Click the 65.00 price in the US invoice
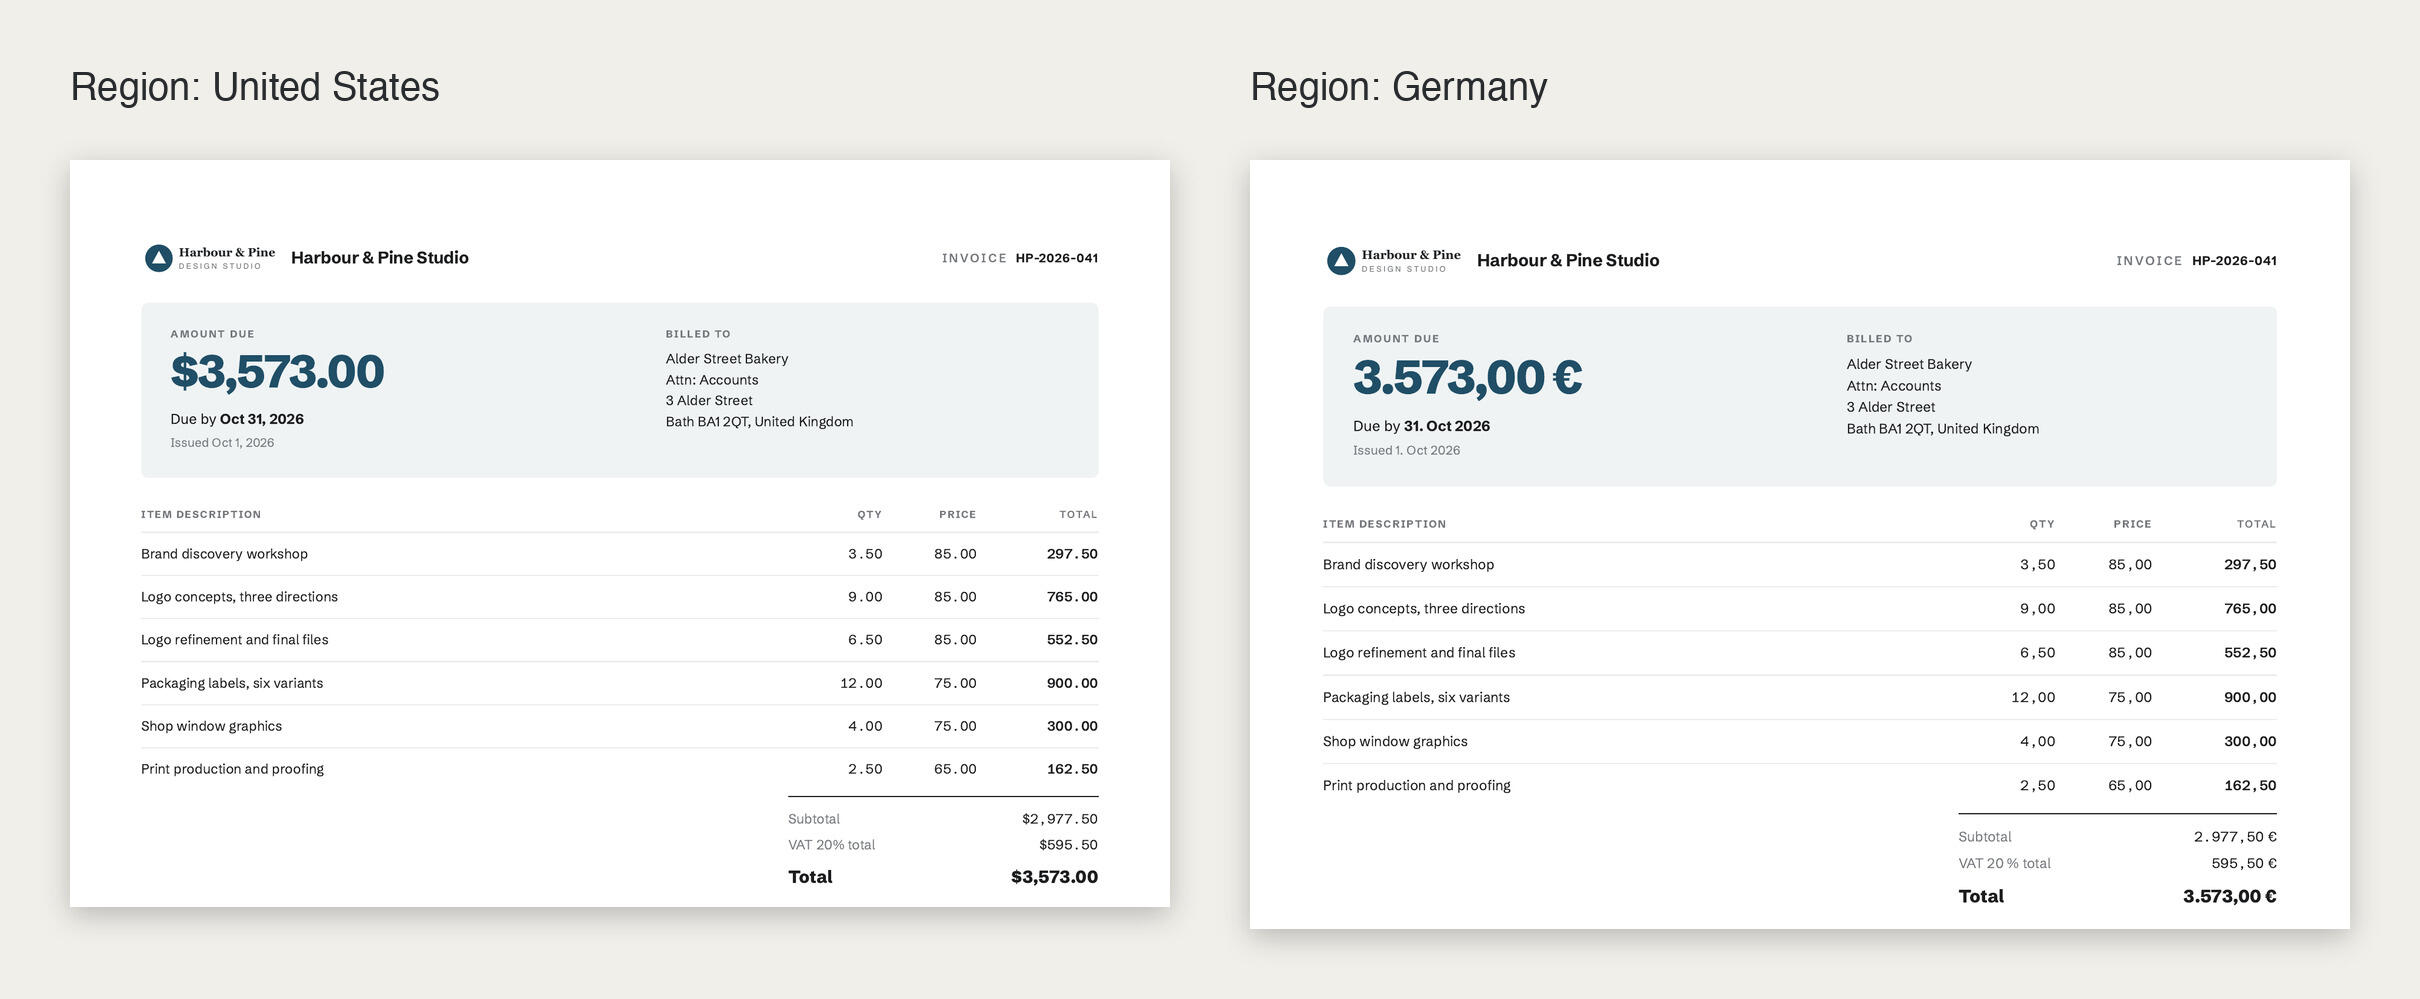2420x999 pixels. (x=955, y=769)
